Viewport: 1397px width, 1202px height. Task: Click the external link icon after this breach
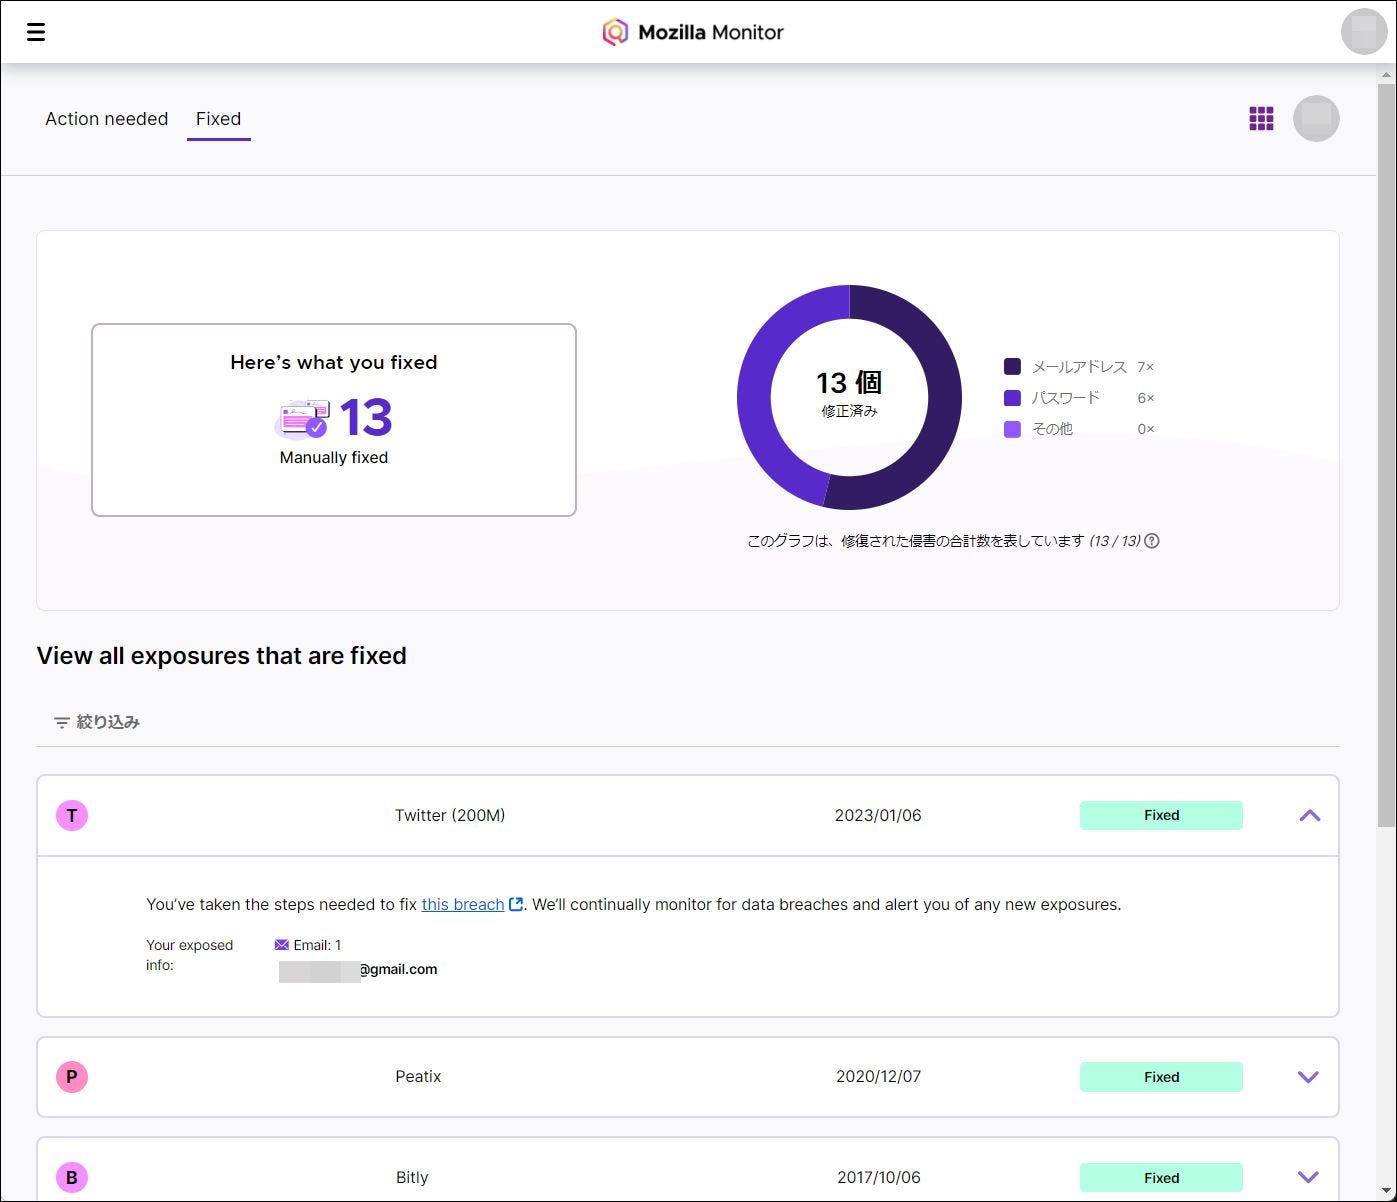coord(516,904)
